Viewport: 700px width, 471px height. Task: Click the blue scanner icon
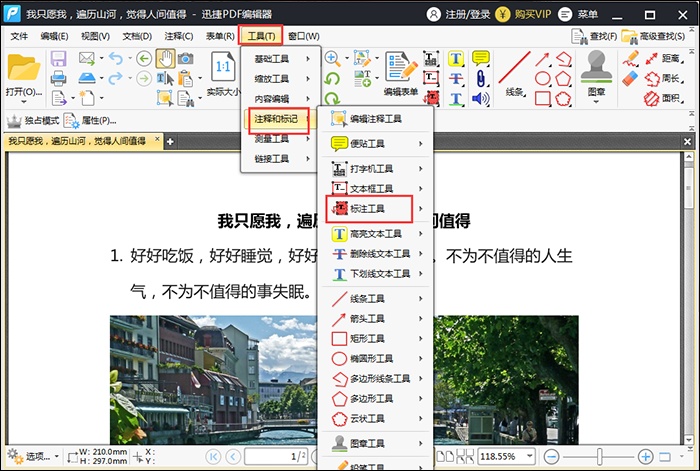(87, 79)
